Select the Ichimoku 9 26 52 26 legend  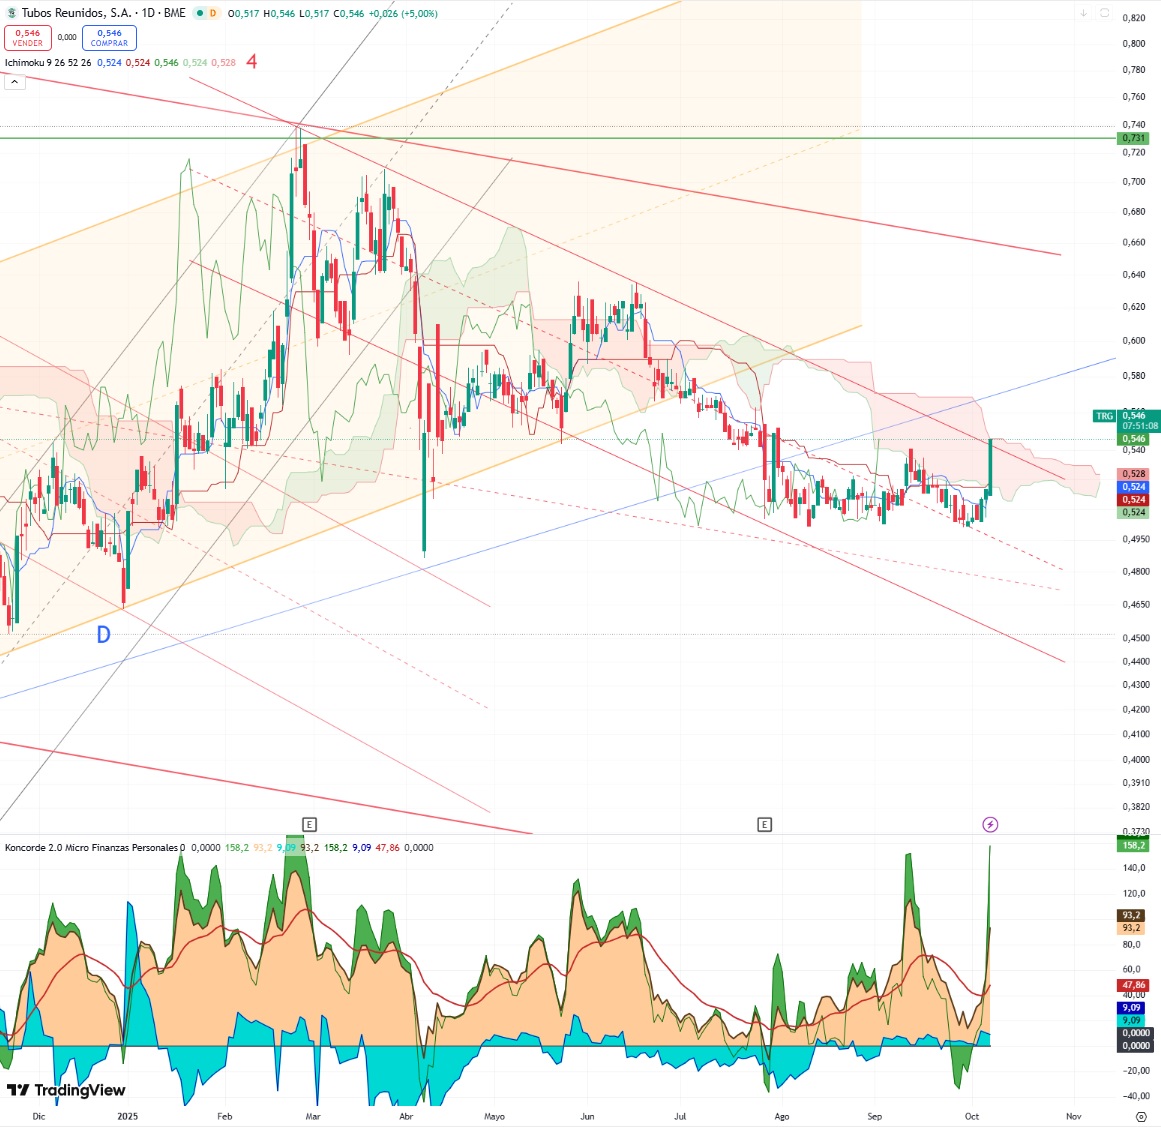[48, 63]
